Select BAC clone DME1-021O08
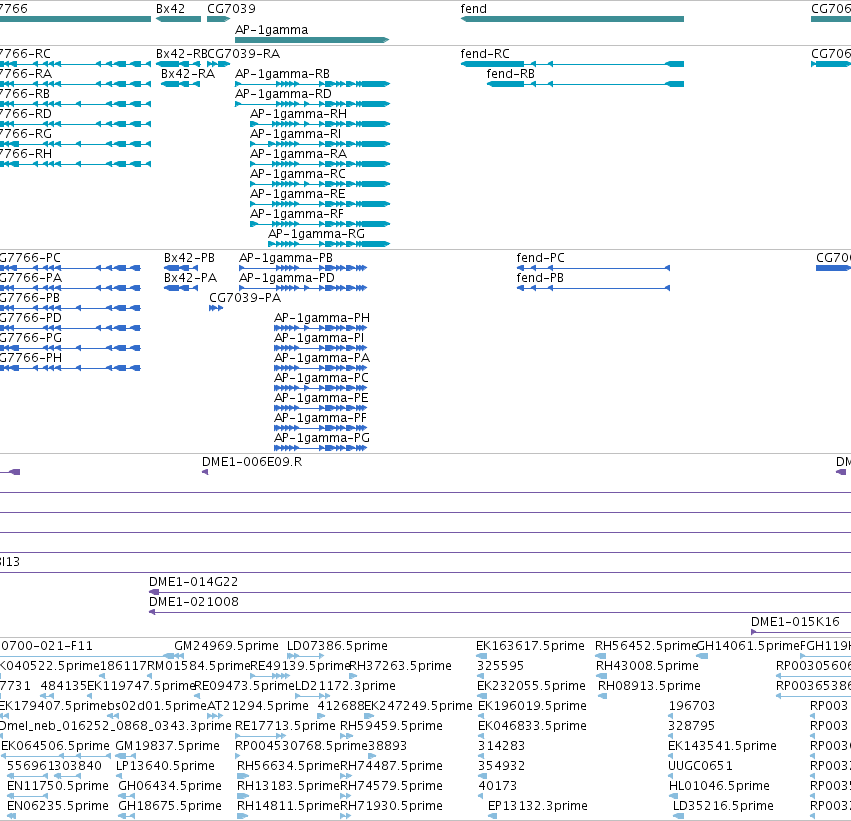This screenshot has width=851, height=821. [x=194, y=602]
